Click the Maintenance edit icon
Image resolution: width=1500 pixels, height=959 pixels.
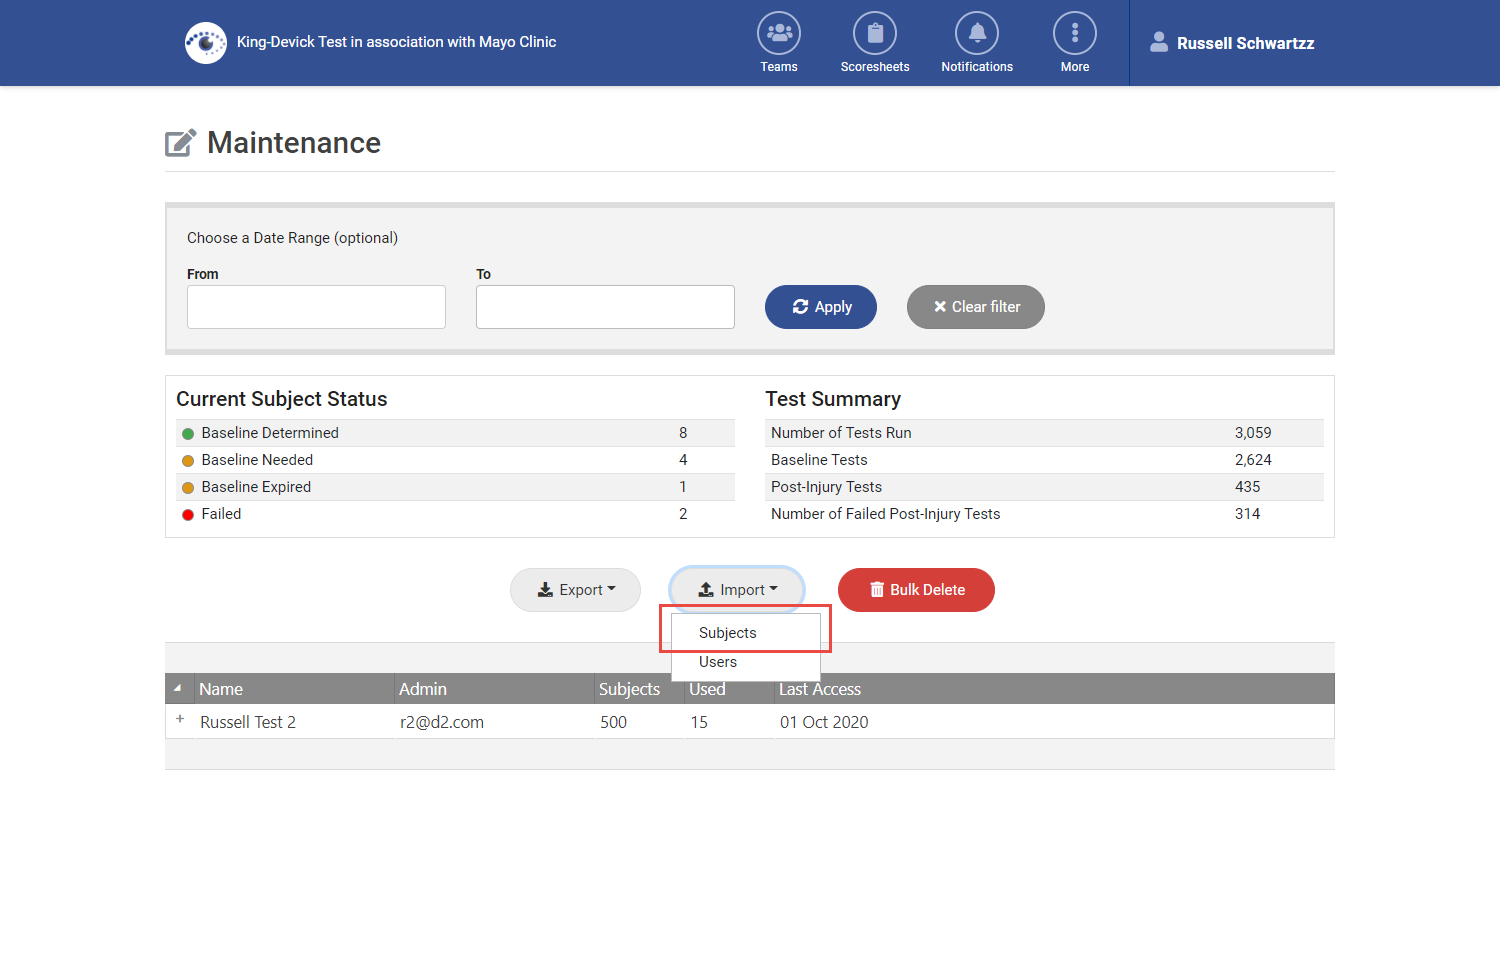pos(180,143)
